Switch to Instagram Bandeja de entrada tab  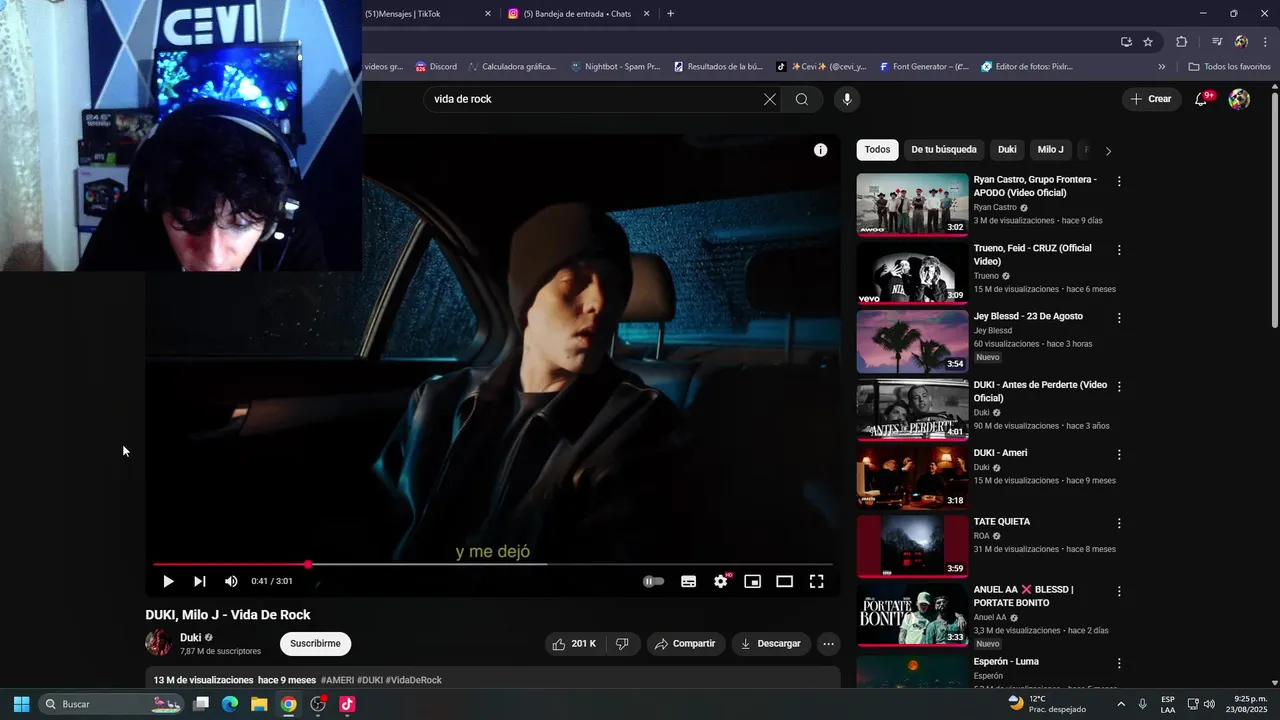pyautogui.click(x=577, y=14)
